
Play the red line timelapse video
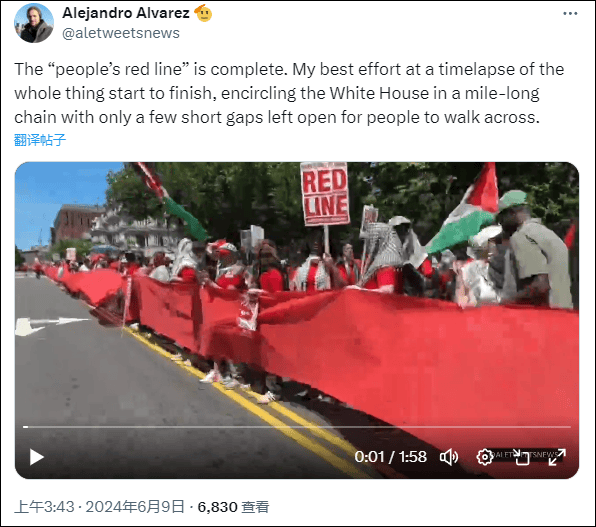(37, 457)
